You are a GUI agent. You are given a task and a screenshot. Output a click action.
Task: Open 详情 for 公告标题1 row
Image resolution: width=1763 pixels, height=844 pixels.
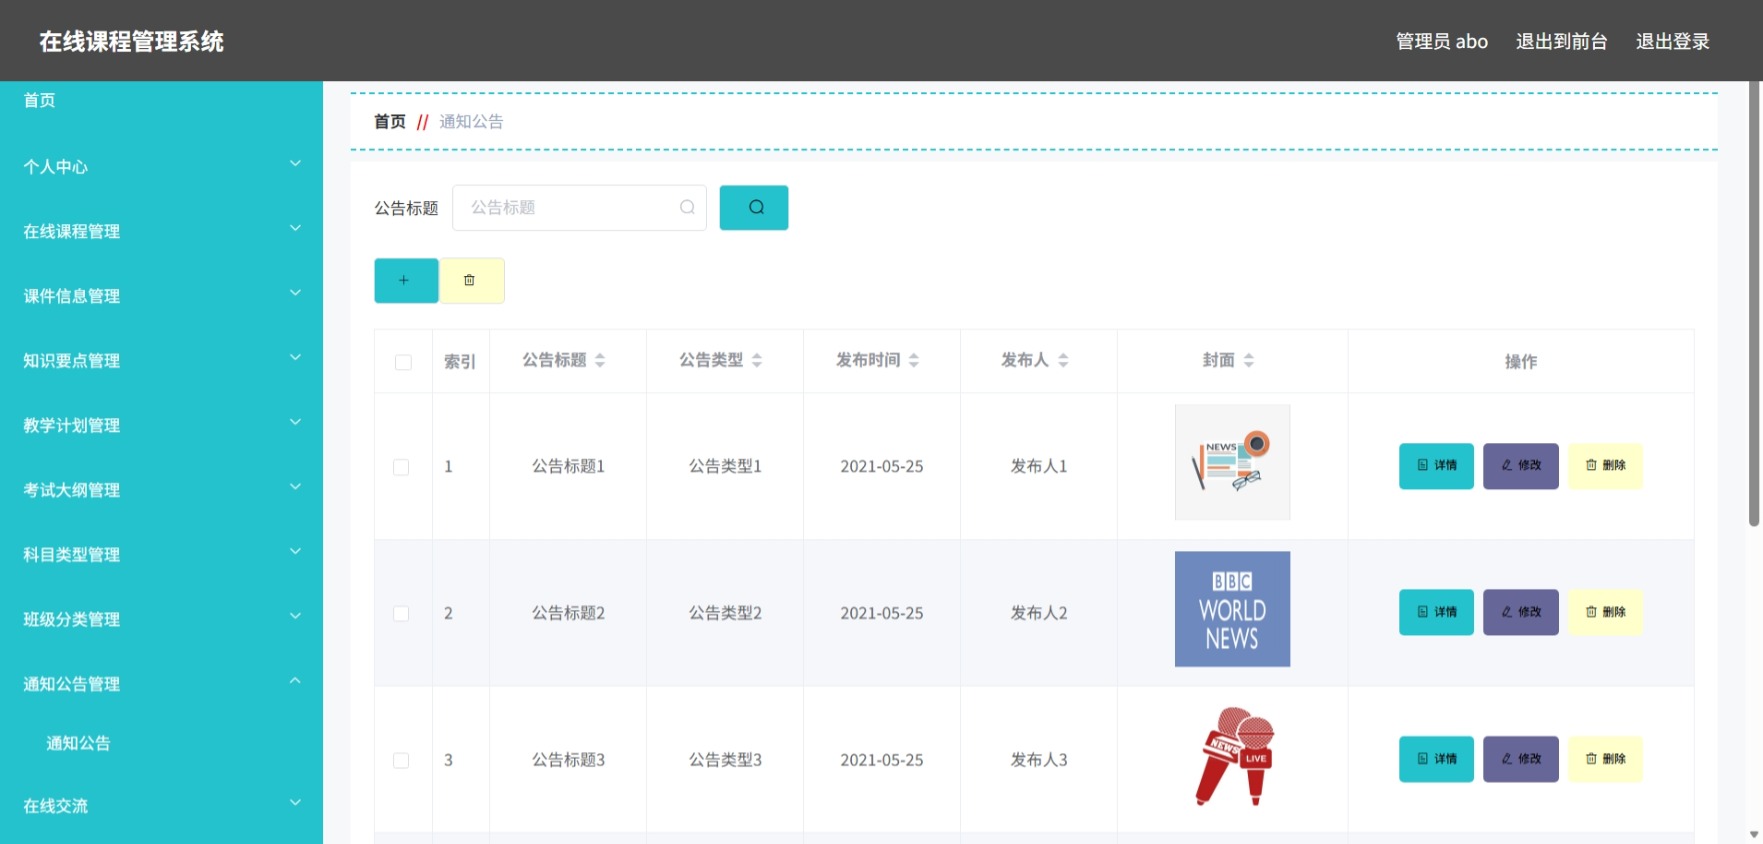coord(1436,466)
